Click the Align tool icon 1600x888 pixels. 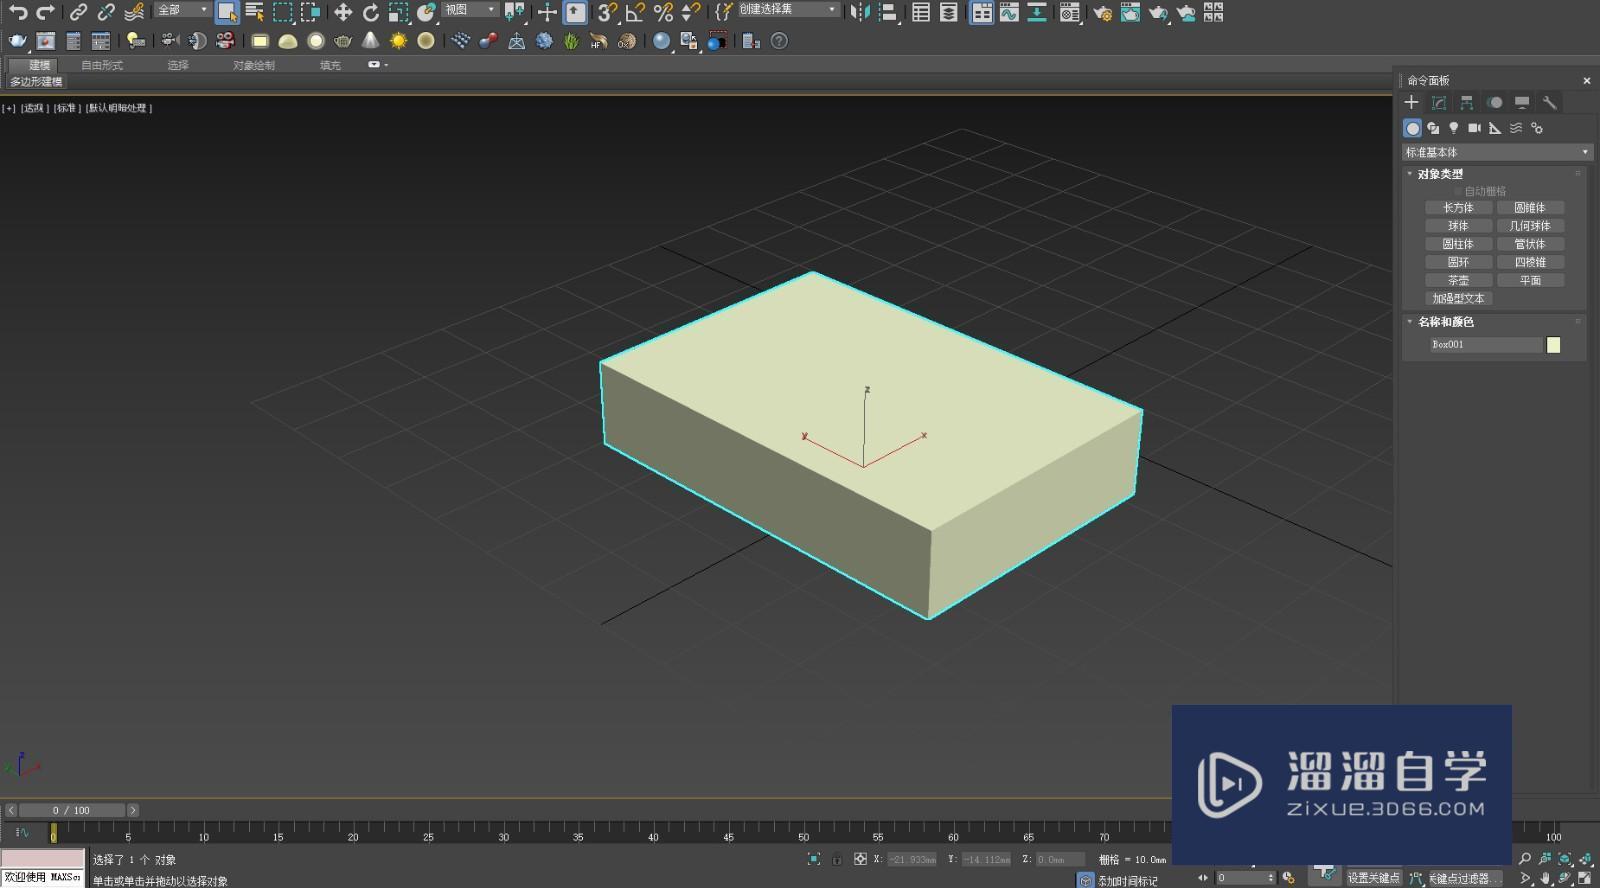887,12
